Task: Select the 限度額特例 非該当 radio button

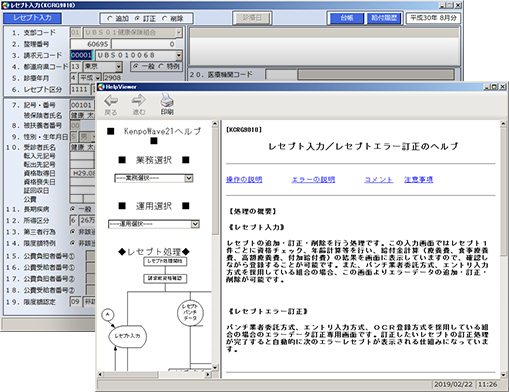Action: (72, 243)
